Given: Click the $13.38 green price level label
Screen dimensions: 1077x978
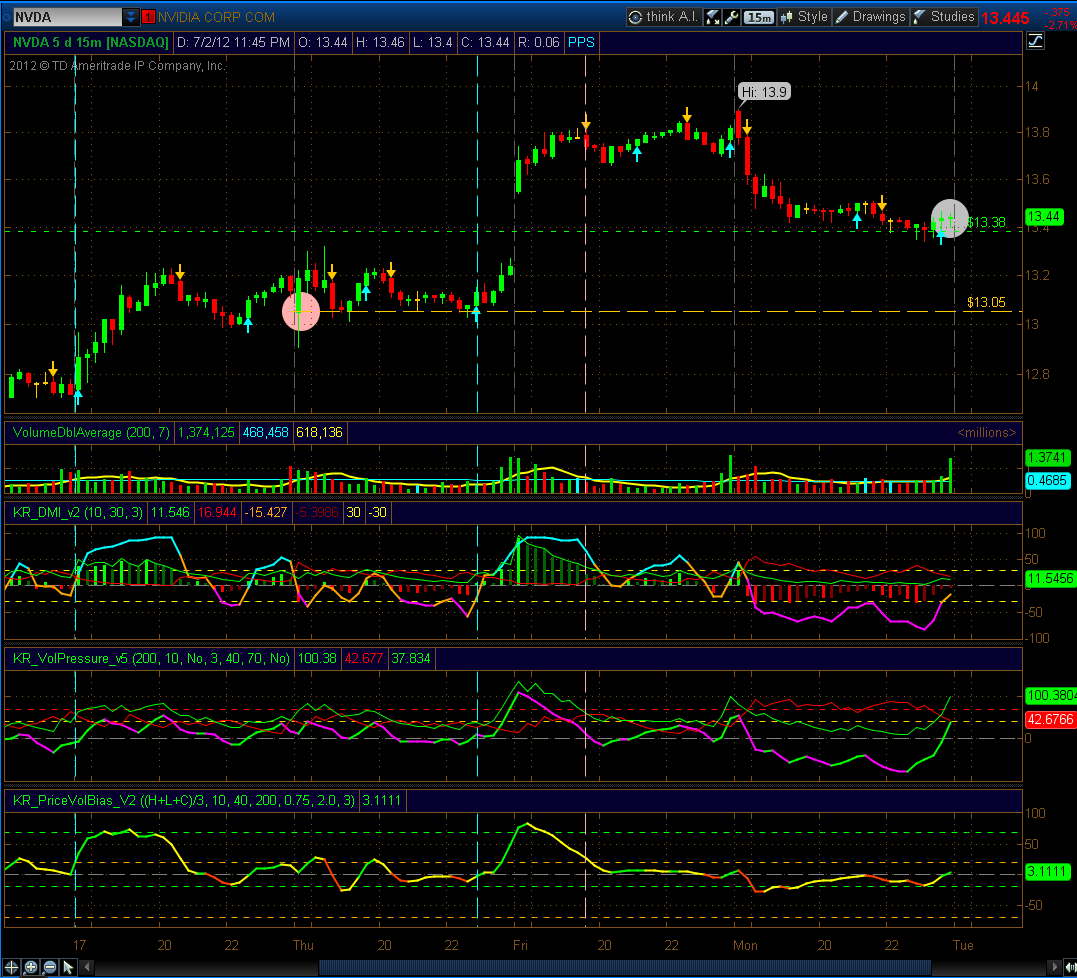Looking at the screenshot, I should click(x=986, y=223).
